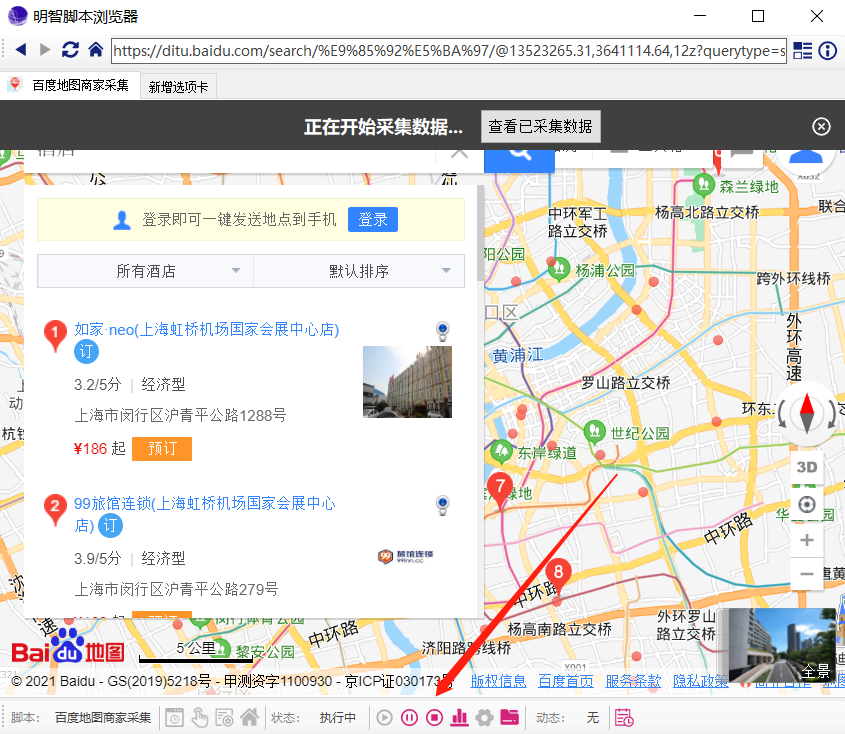Switch to 新增选项卡 tab
The image size is (845, 734).
coord(178,87)
